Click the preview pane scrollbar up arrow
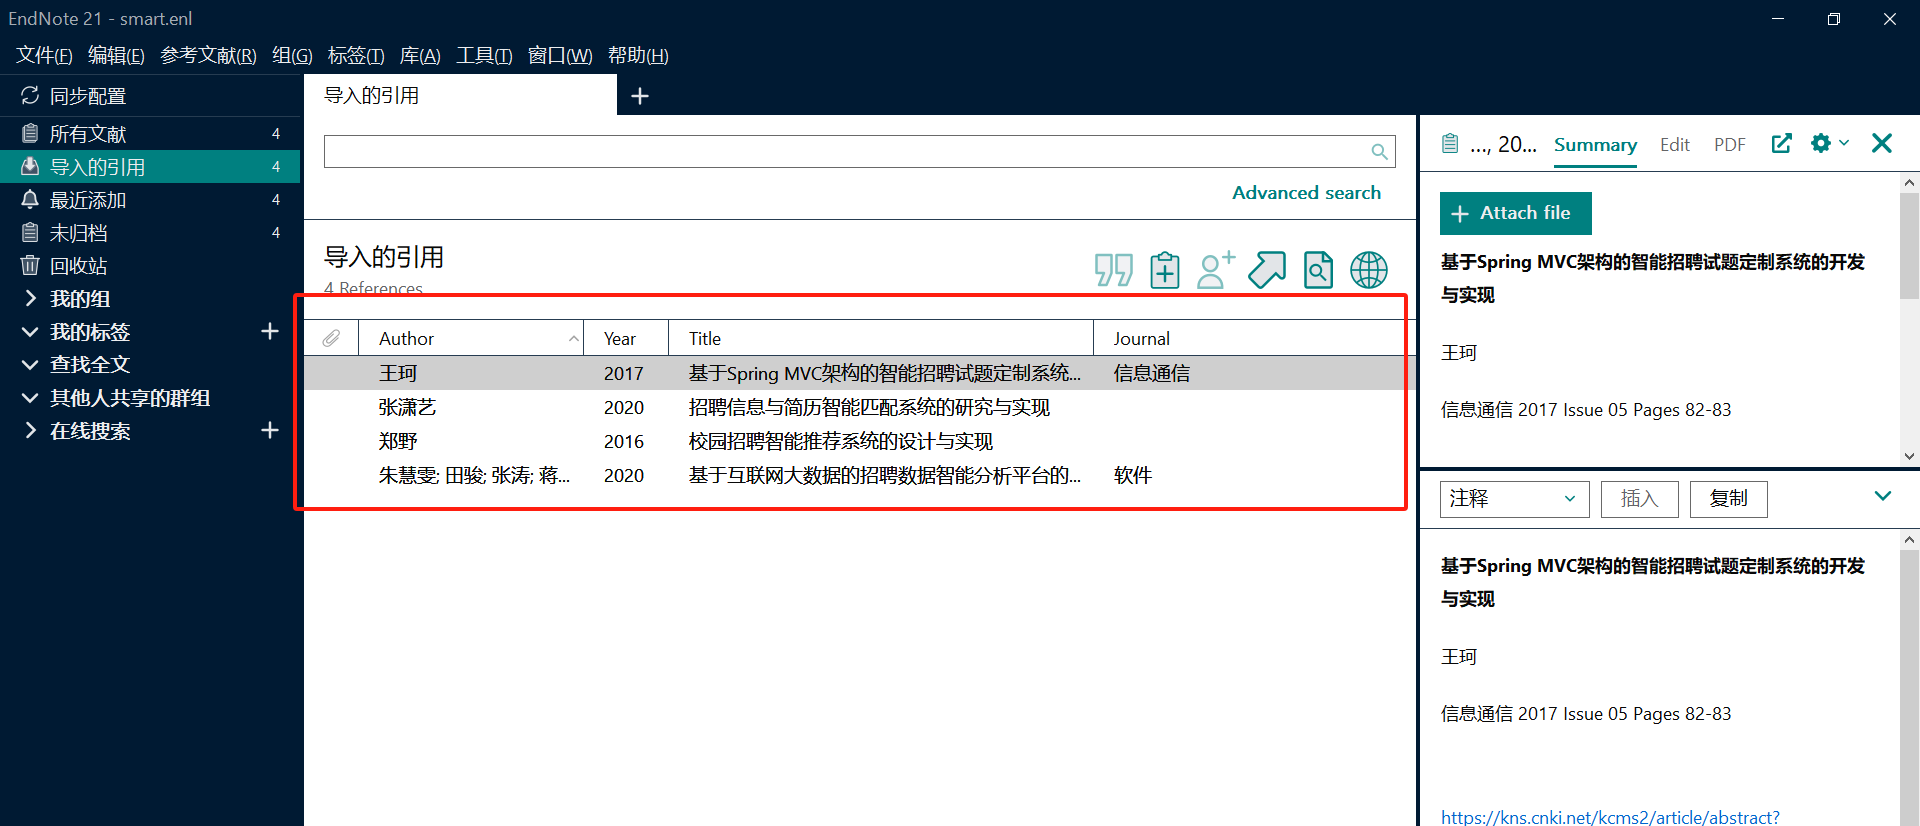 coord(1909,540)
